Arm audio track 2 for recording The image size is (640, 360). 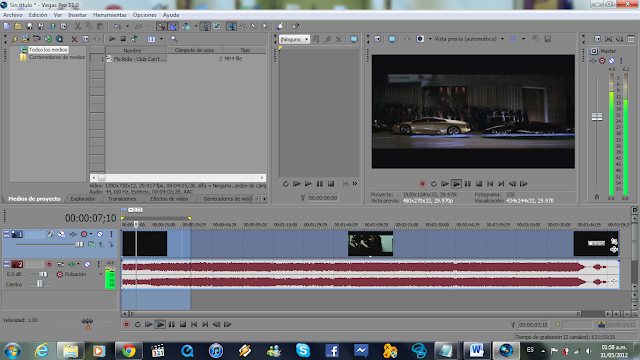(x=49, y=264)
